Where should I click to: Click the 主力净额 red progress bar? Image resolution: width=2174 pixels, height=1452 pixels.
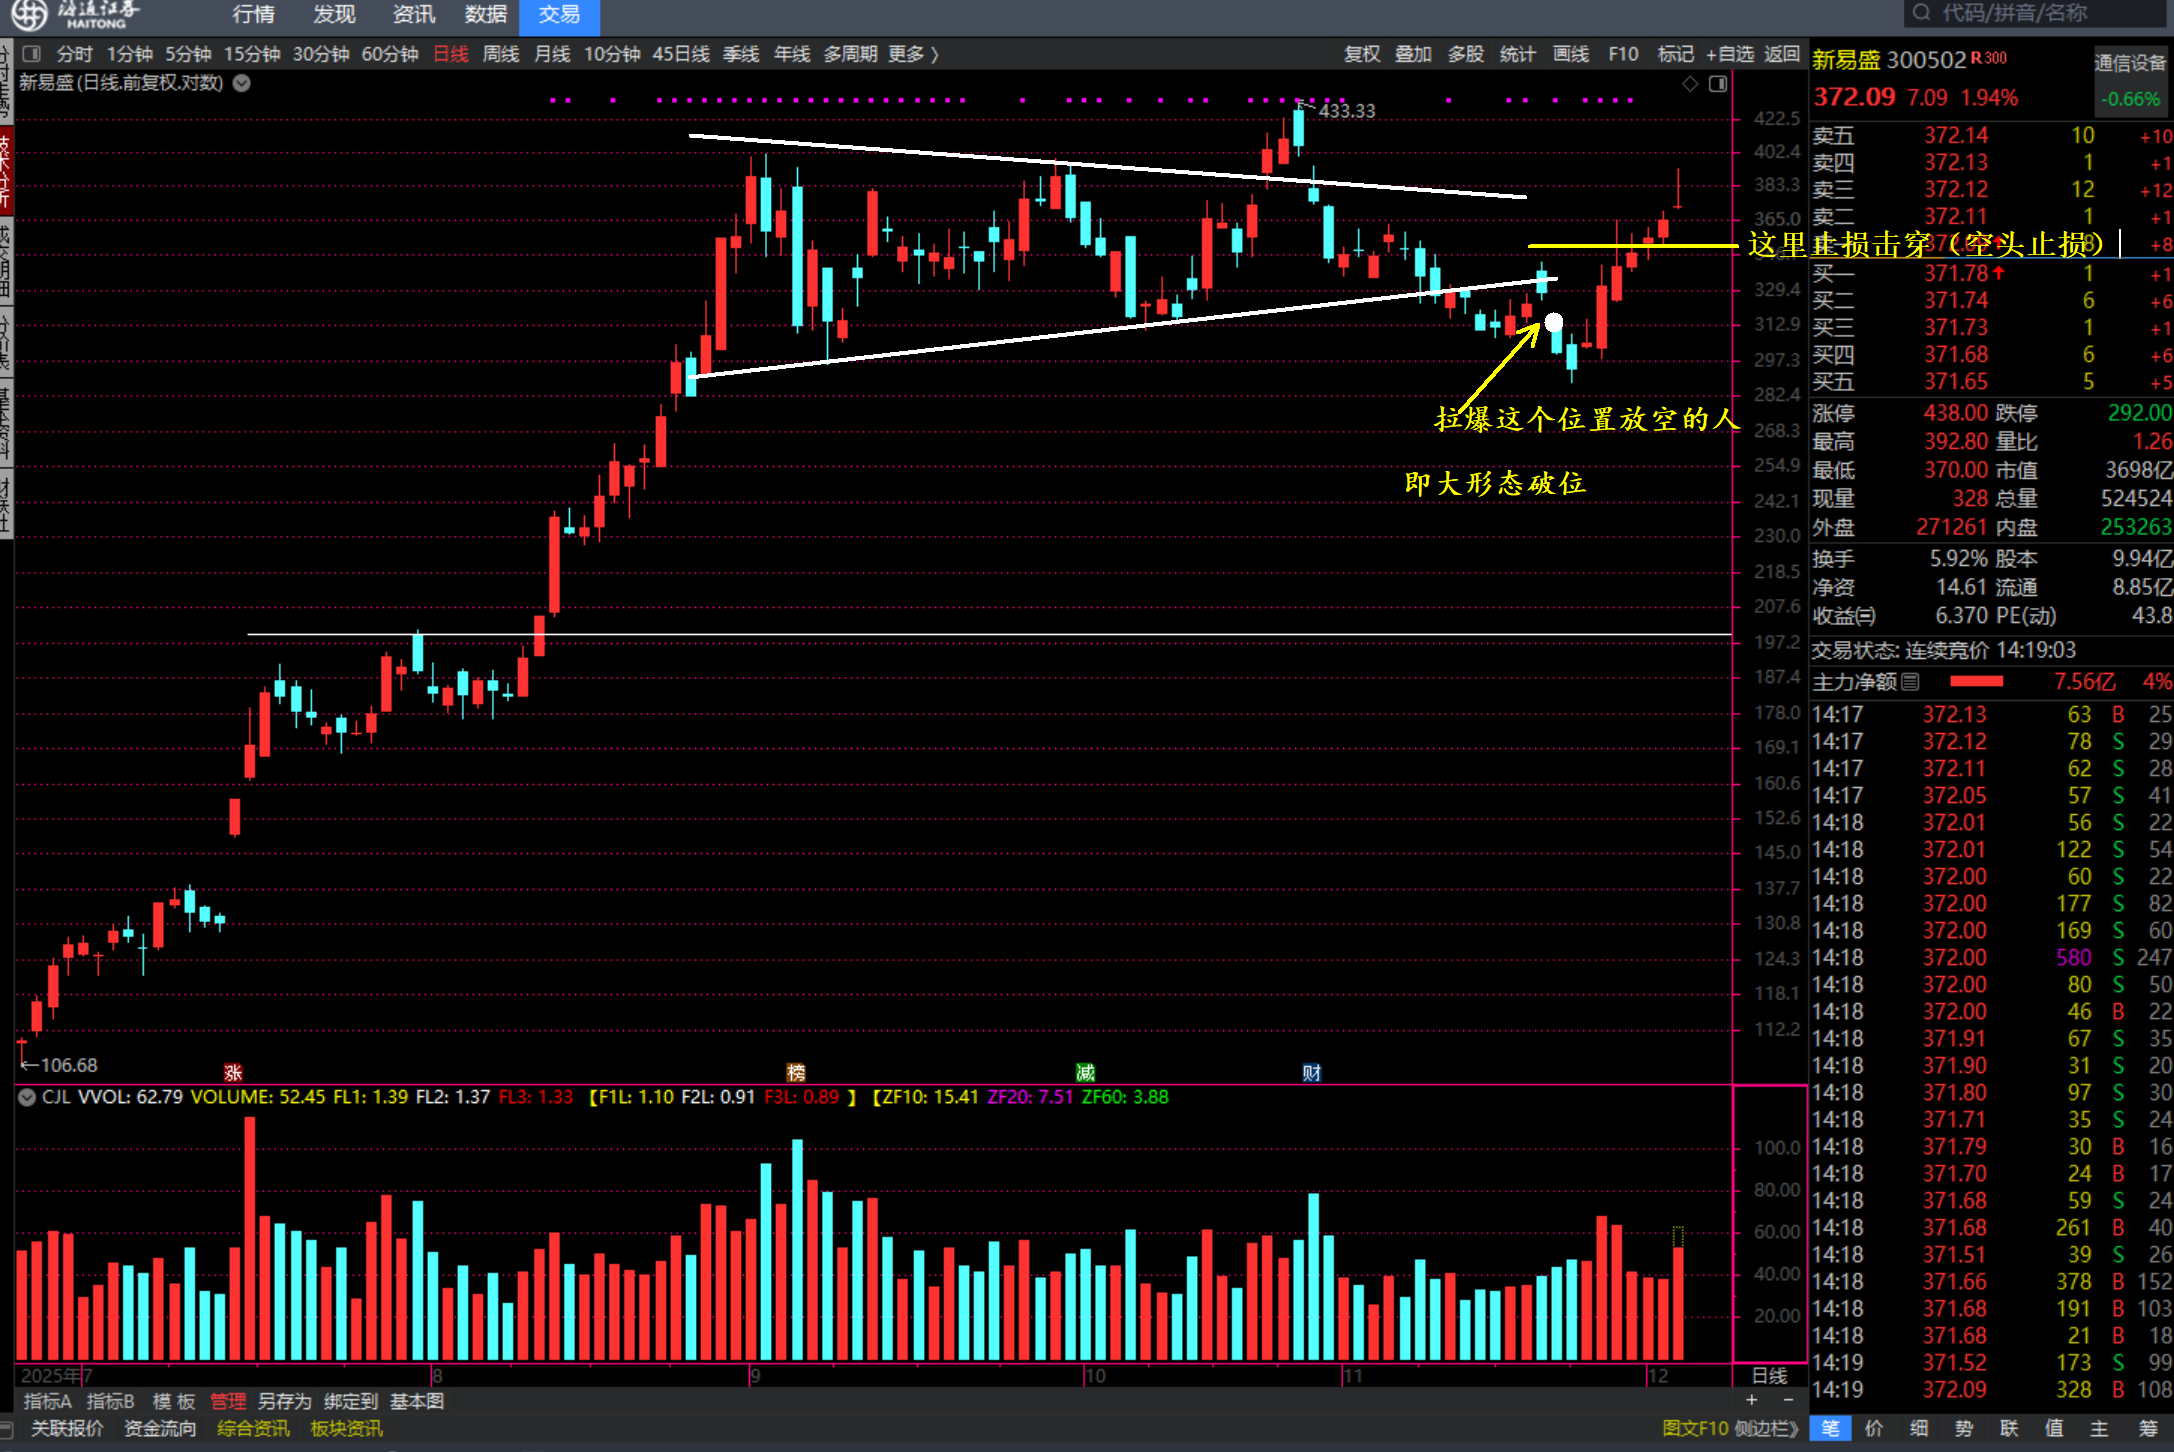point(1976,682)
